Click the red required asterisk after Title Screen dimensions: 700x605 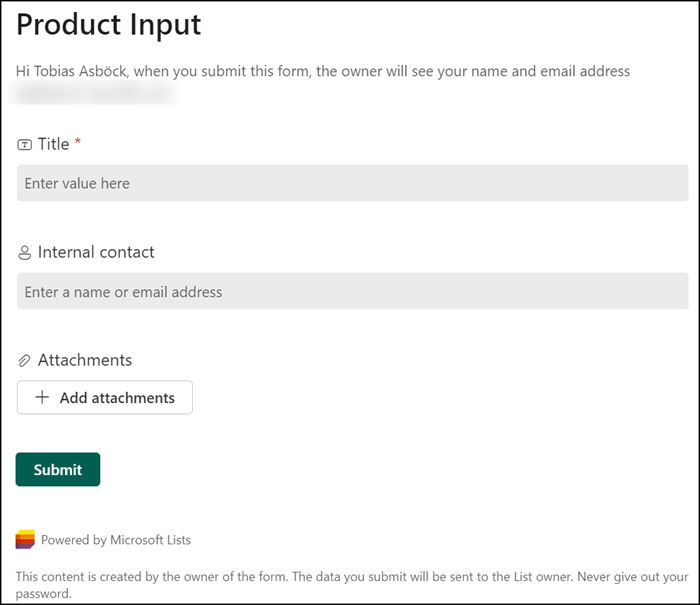[78, 144]
